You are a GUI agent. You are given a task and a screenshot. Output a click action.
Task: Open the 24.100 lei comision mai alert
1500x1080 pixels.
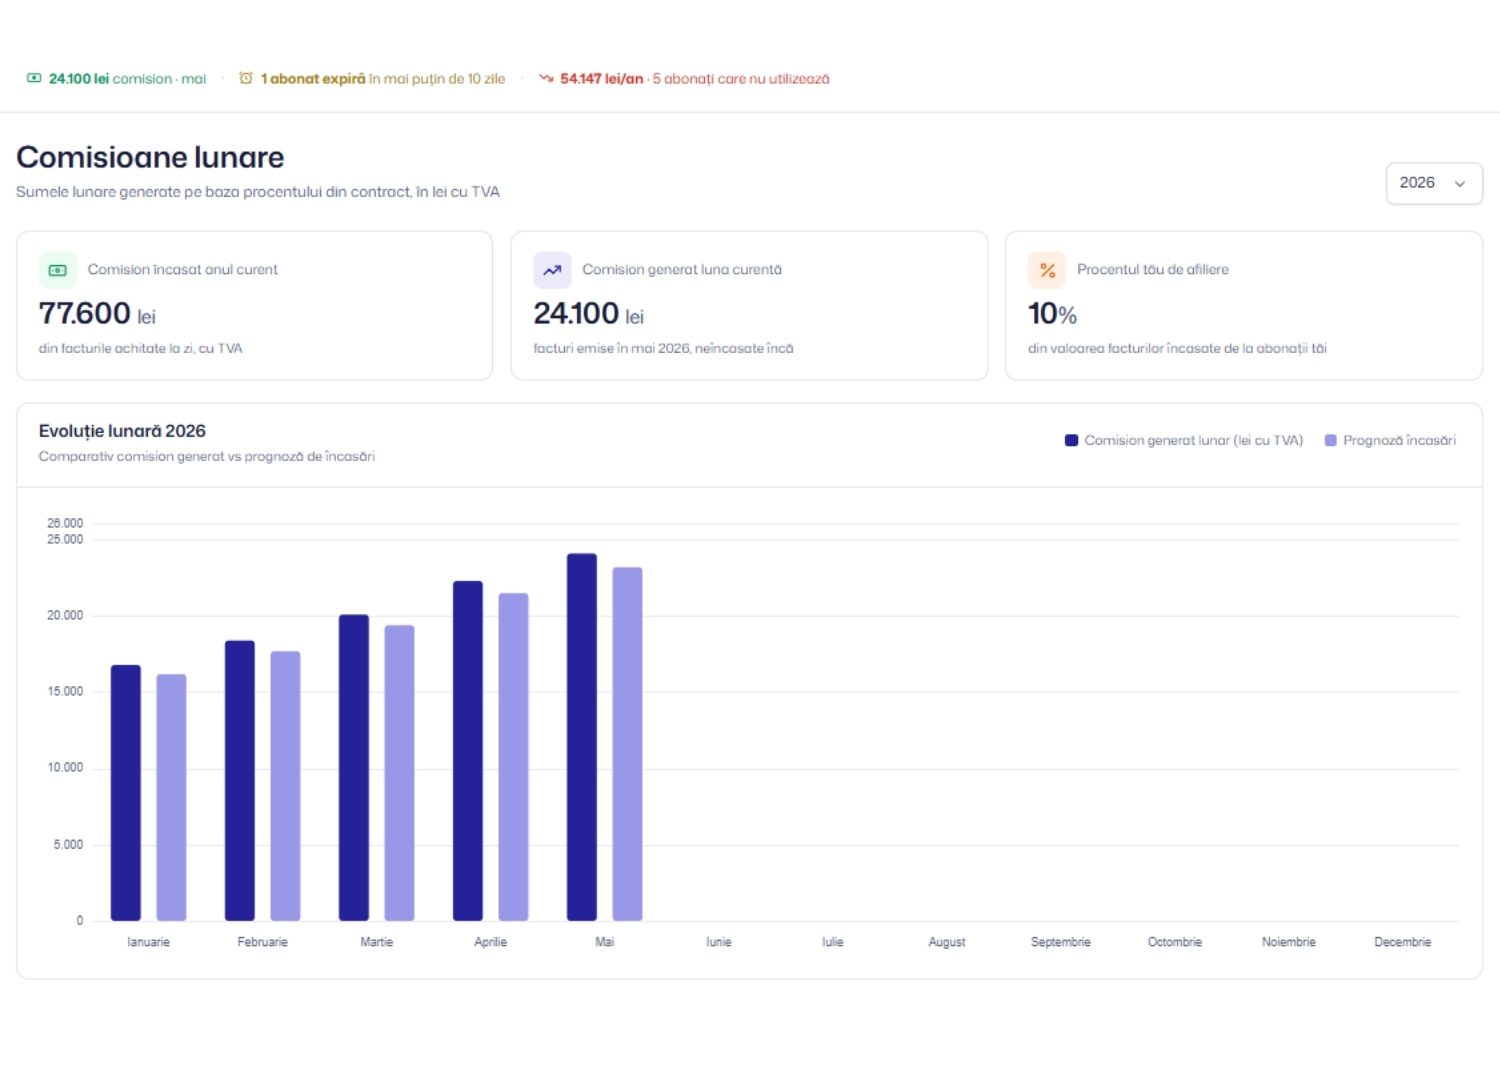[x=116, y=78]
